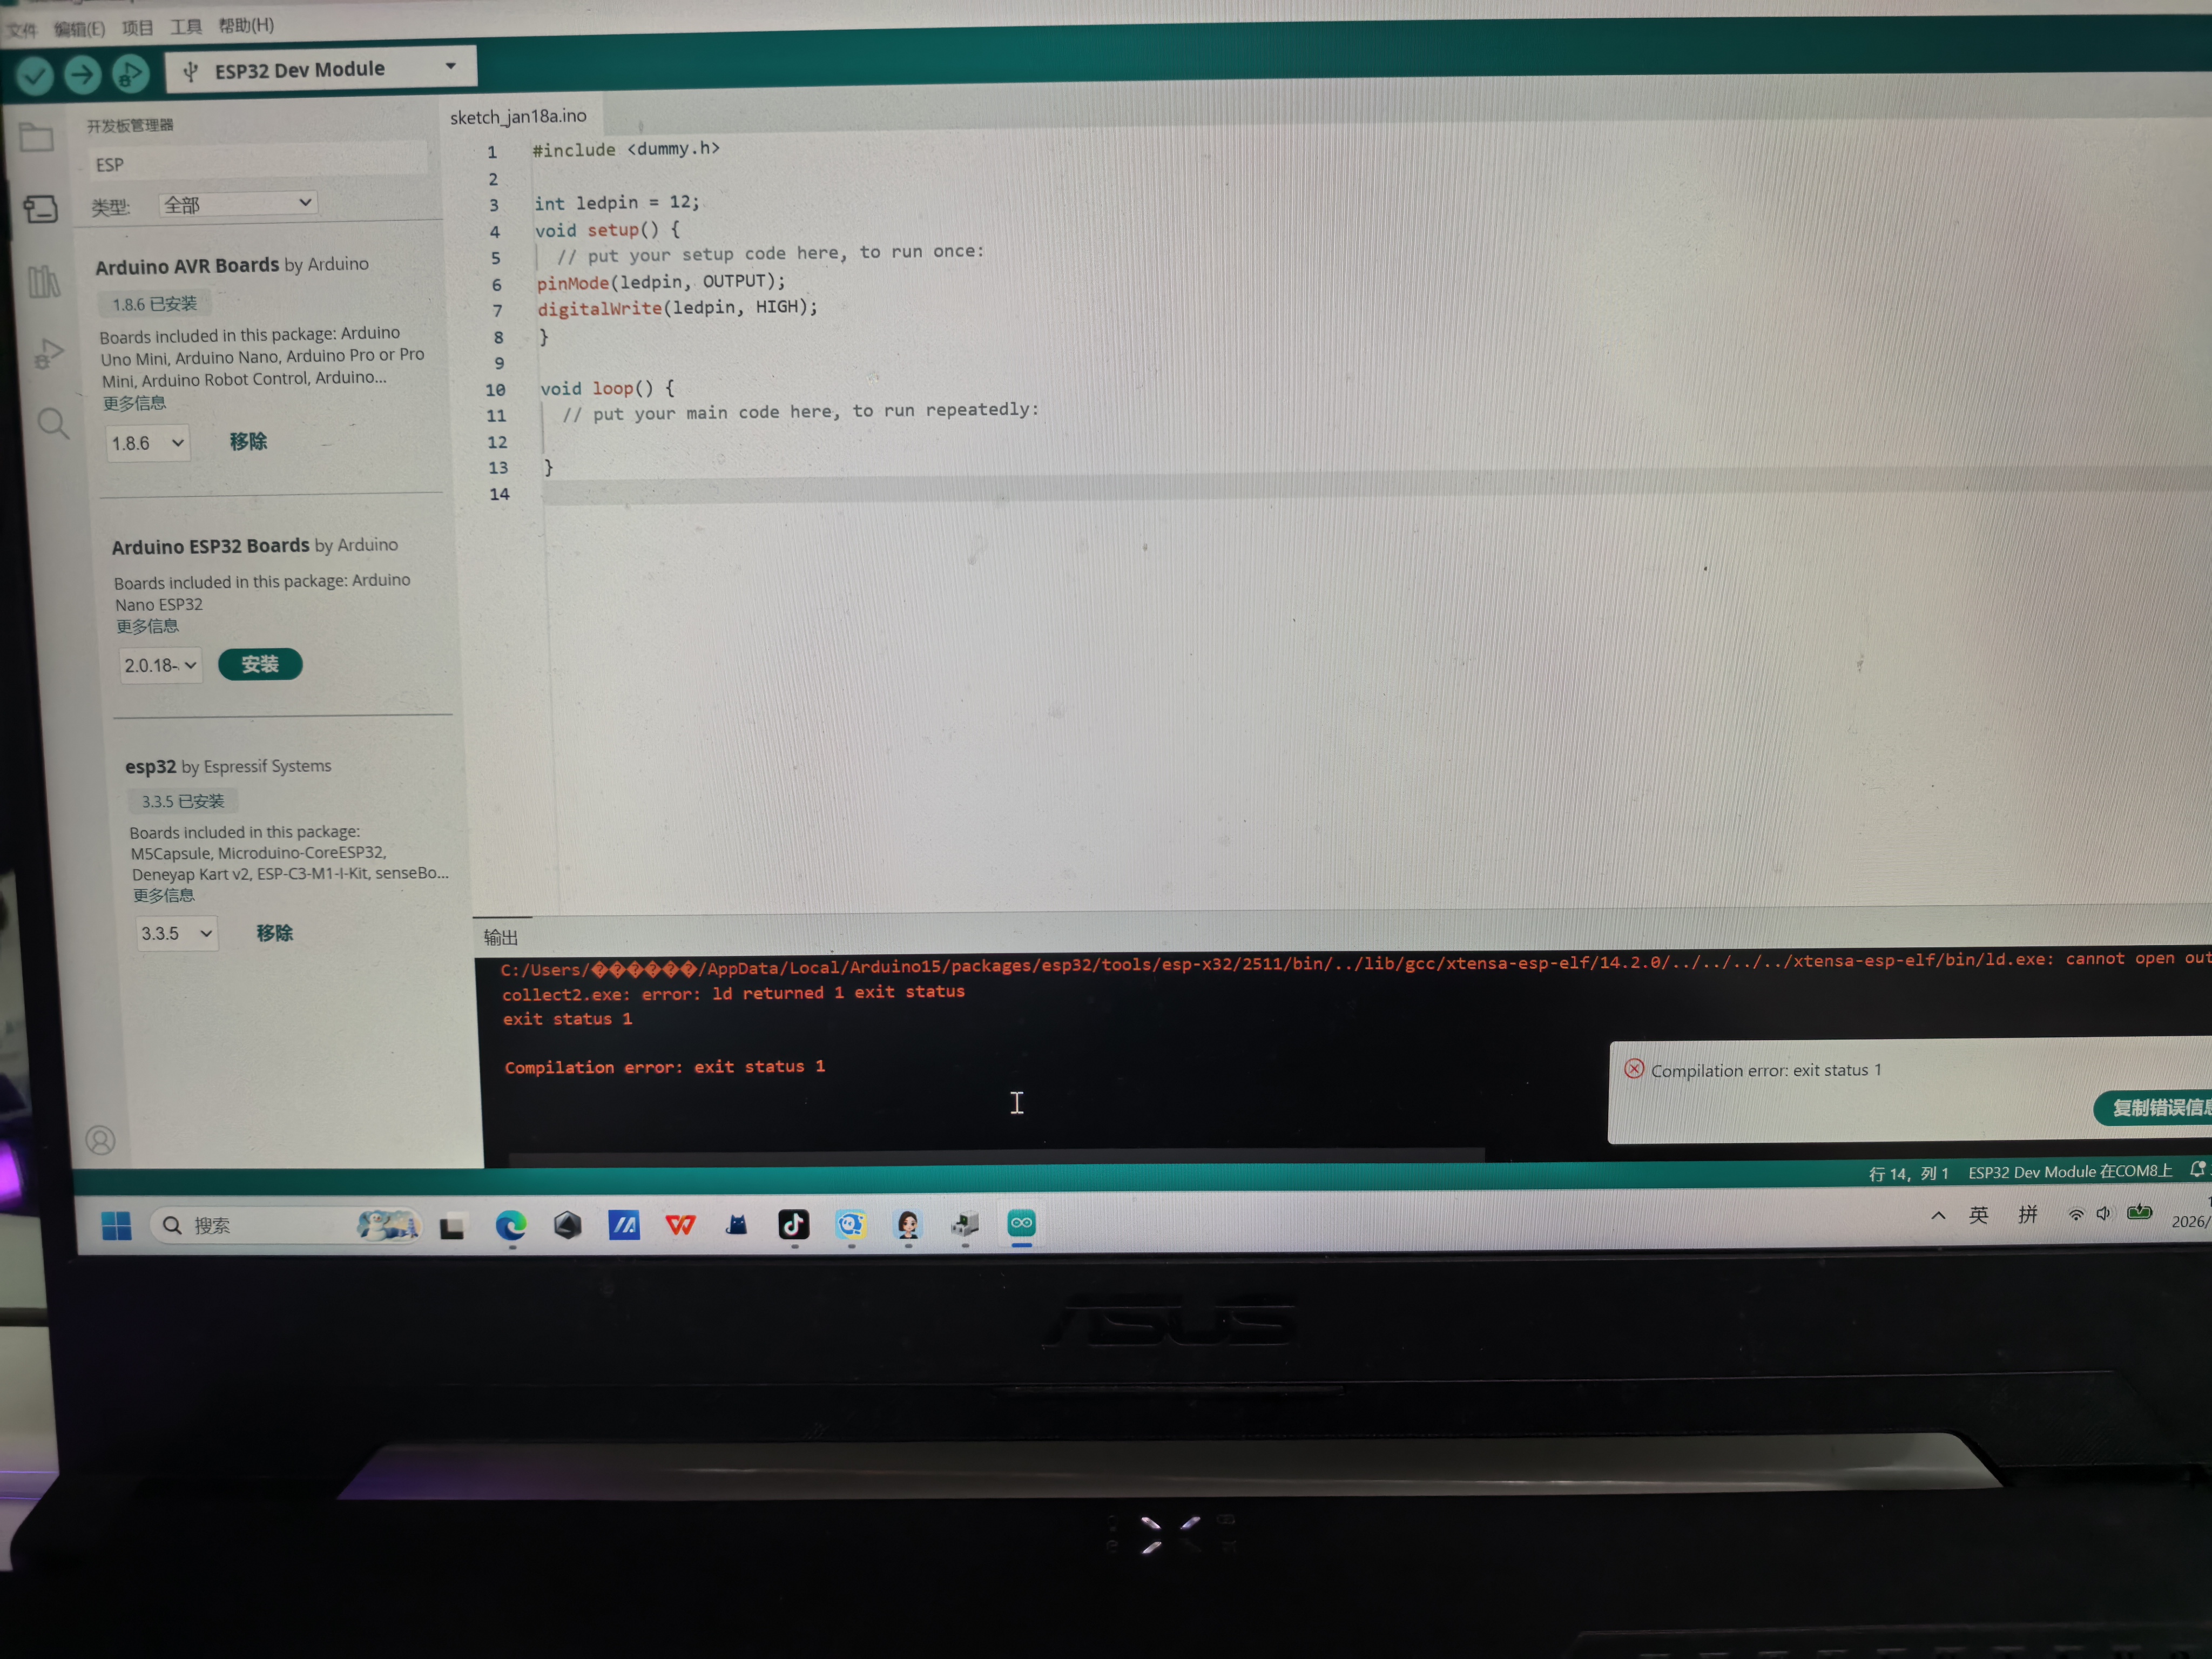Click the account avatar icon in sidebar
Image resolution: width=2212 pixels, height=1659 pixels.
coord(101,1140)
